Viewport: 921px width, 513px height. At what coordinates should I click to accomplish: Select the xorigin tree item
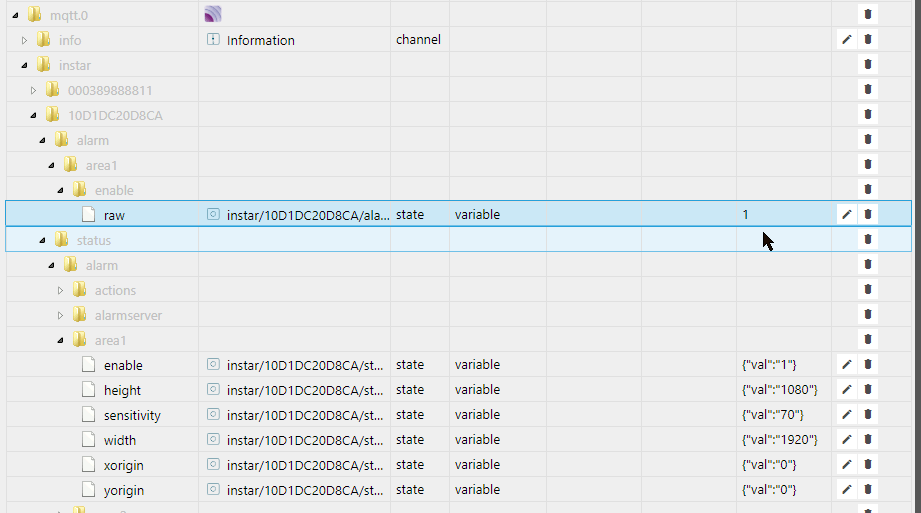pos(125,465)
